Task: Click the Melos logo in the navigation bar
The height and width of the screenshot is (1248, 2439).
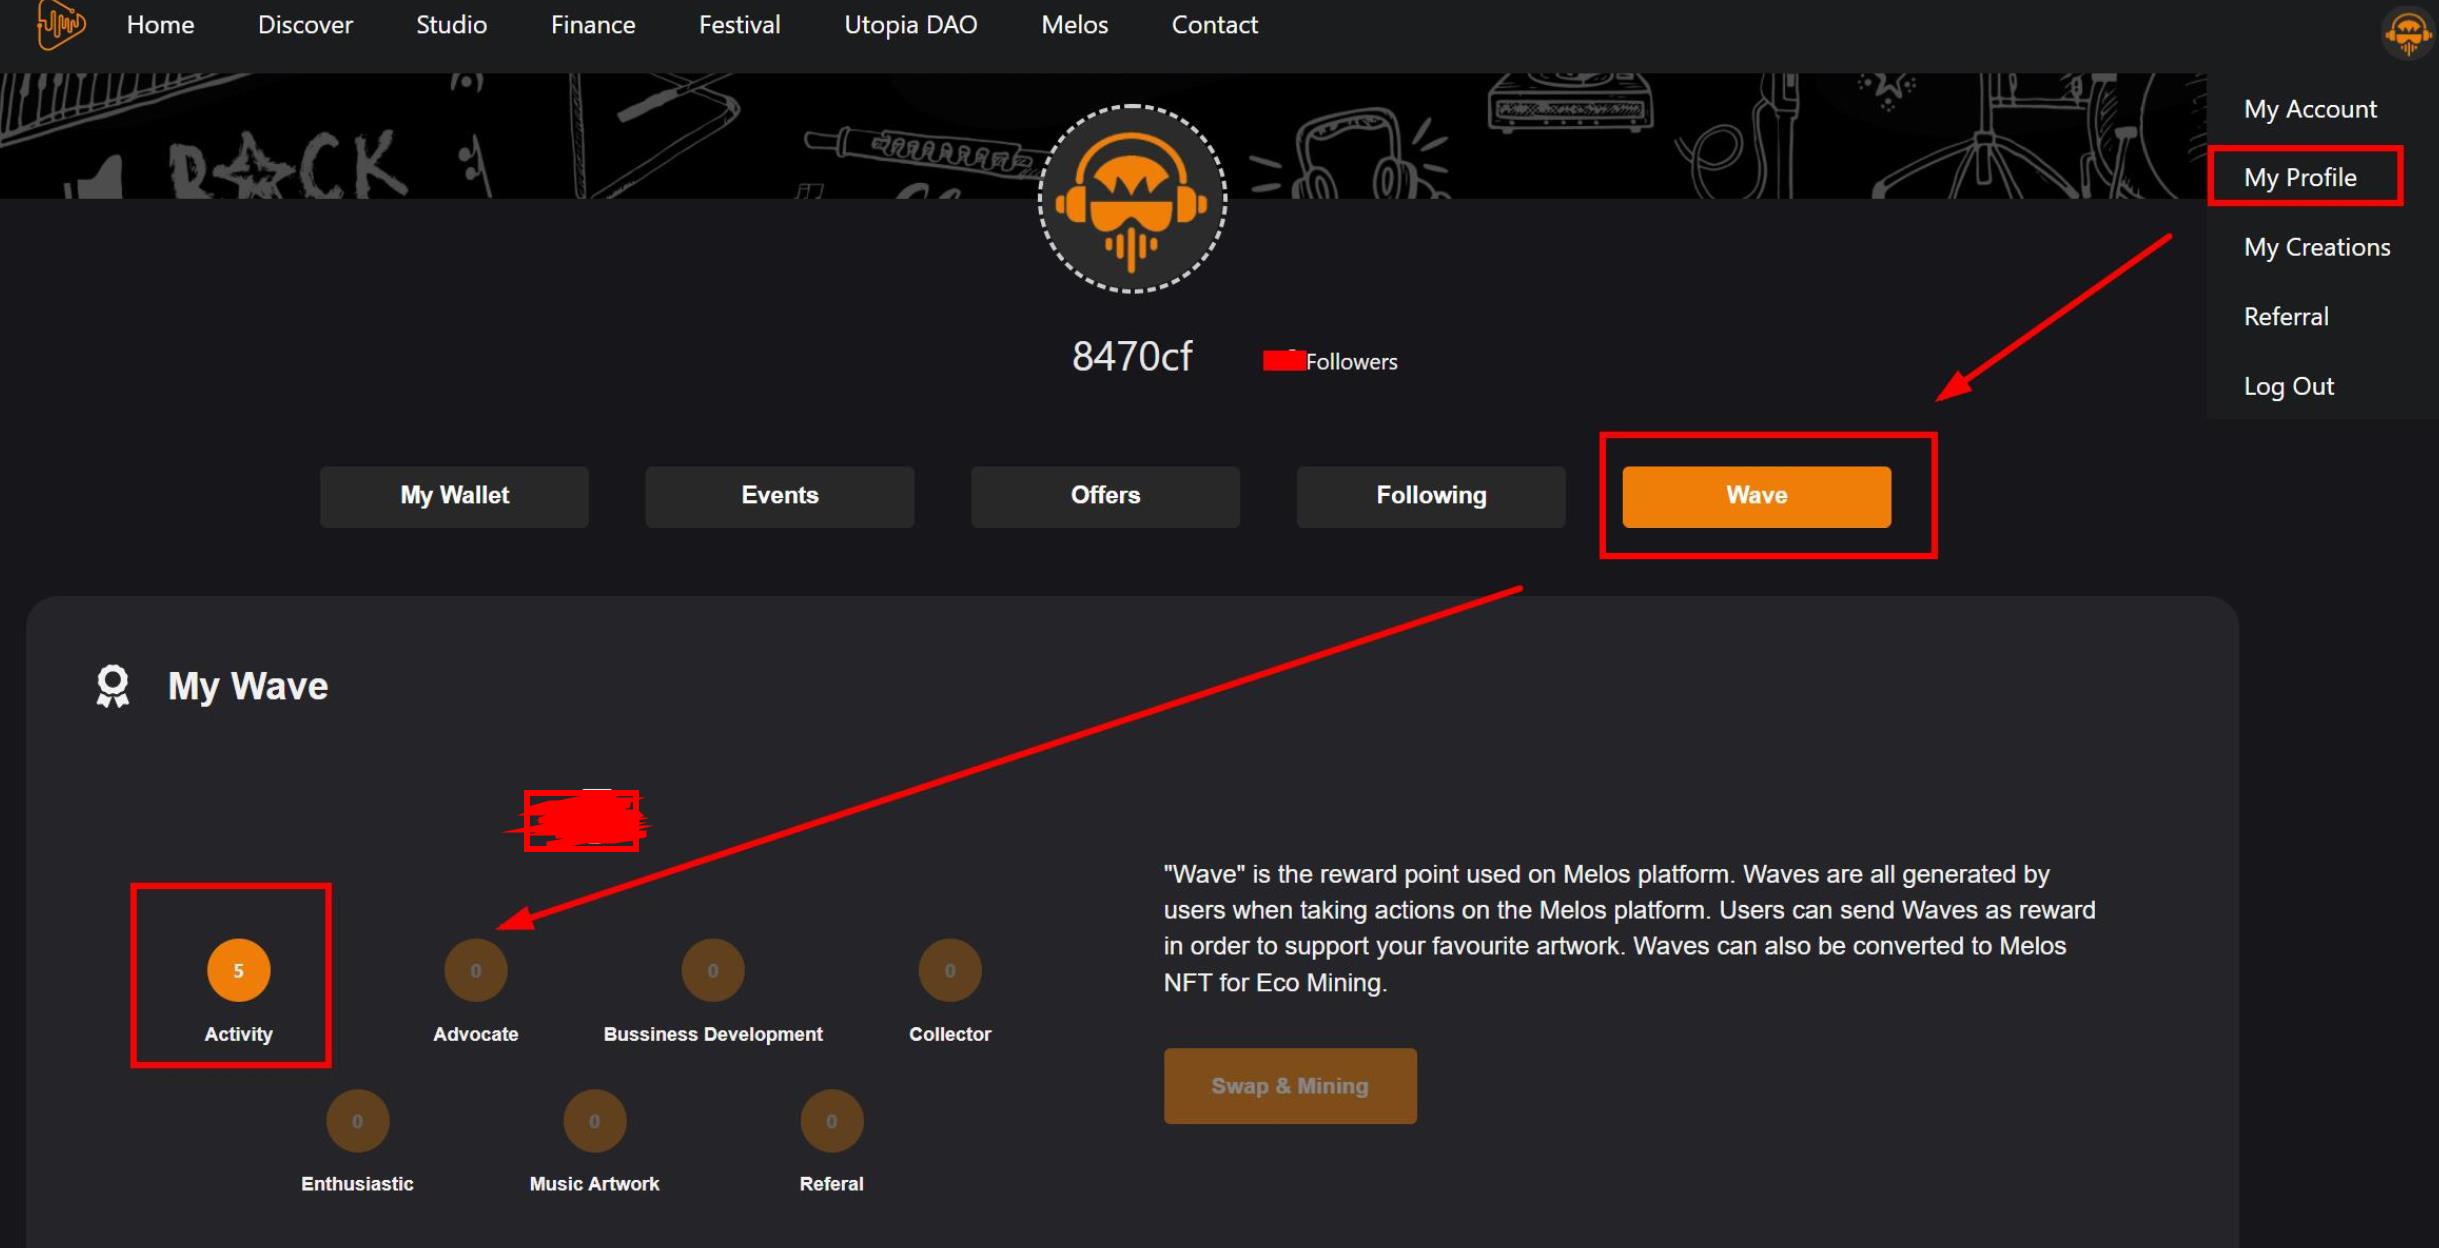Action: (60, 24)
